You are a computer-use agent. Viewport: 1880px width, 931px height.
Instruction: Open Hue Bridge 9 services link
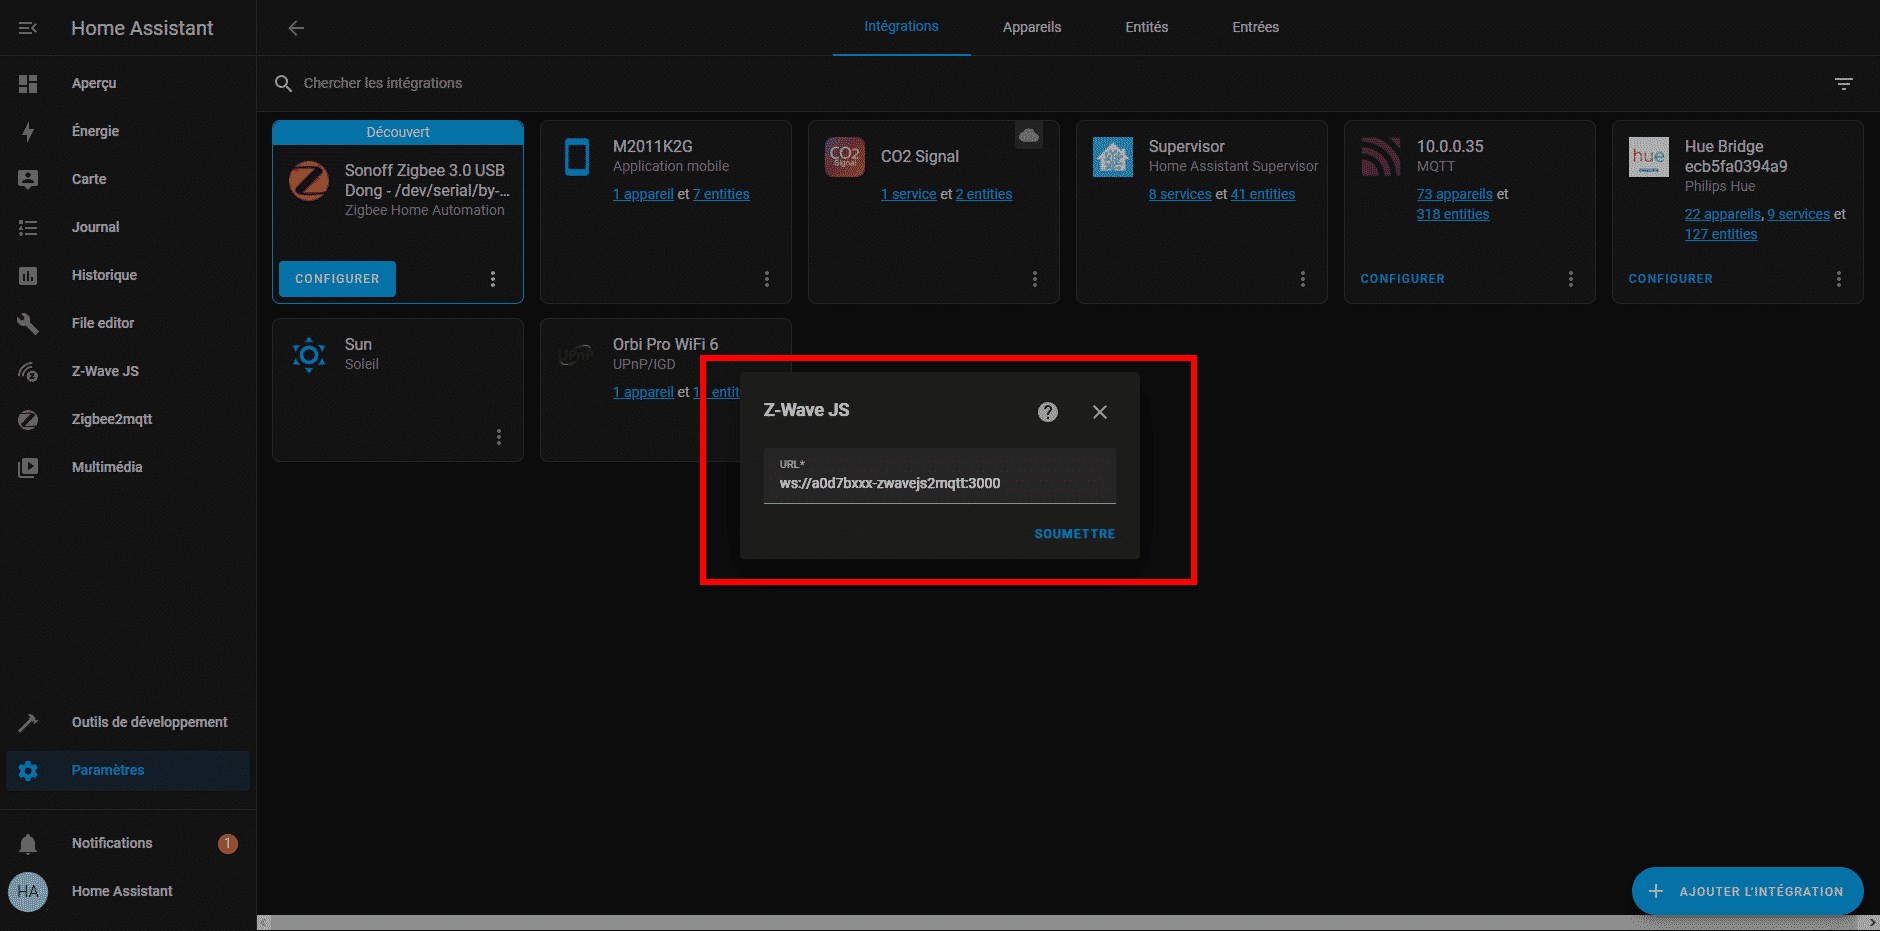pos(1798,214)
